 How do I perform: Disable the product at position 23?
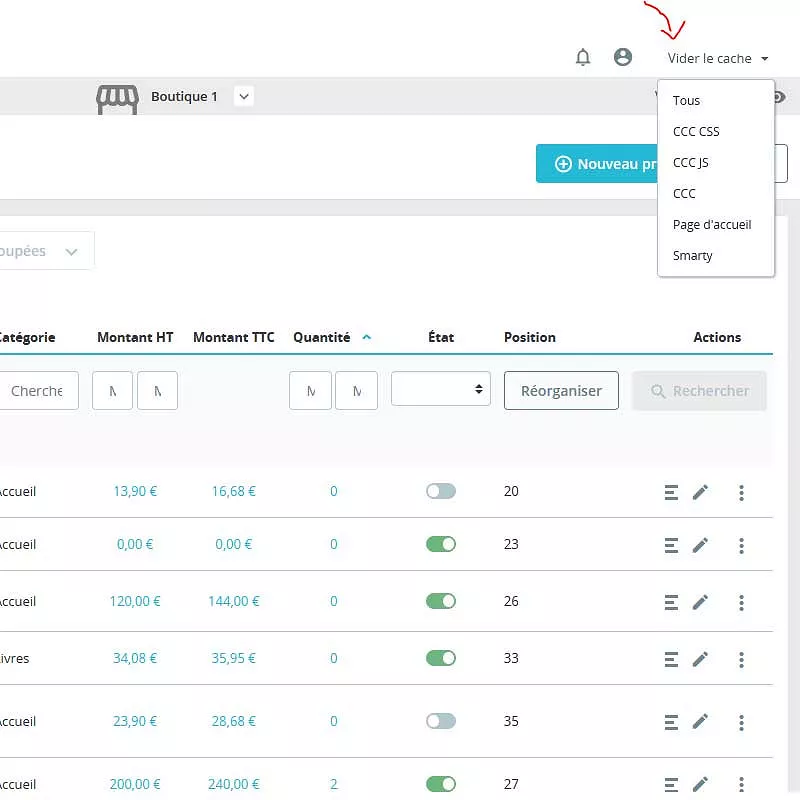click(441, 544)
